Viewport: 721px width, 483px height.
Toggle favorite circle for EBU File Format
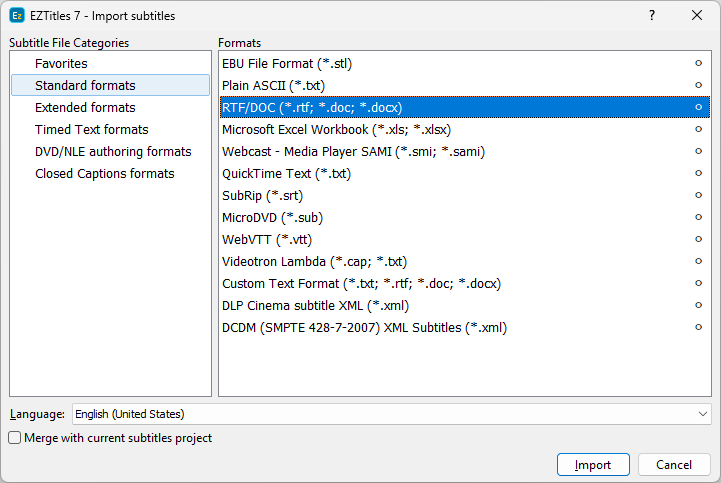pos(698,63)
